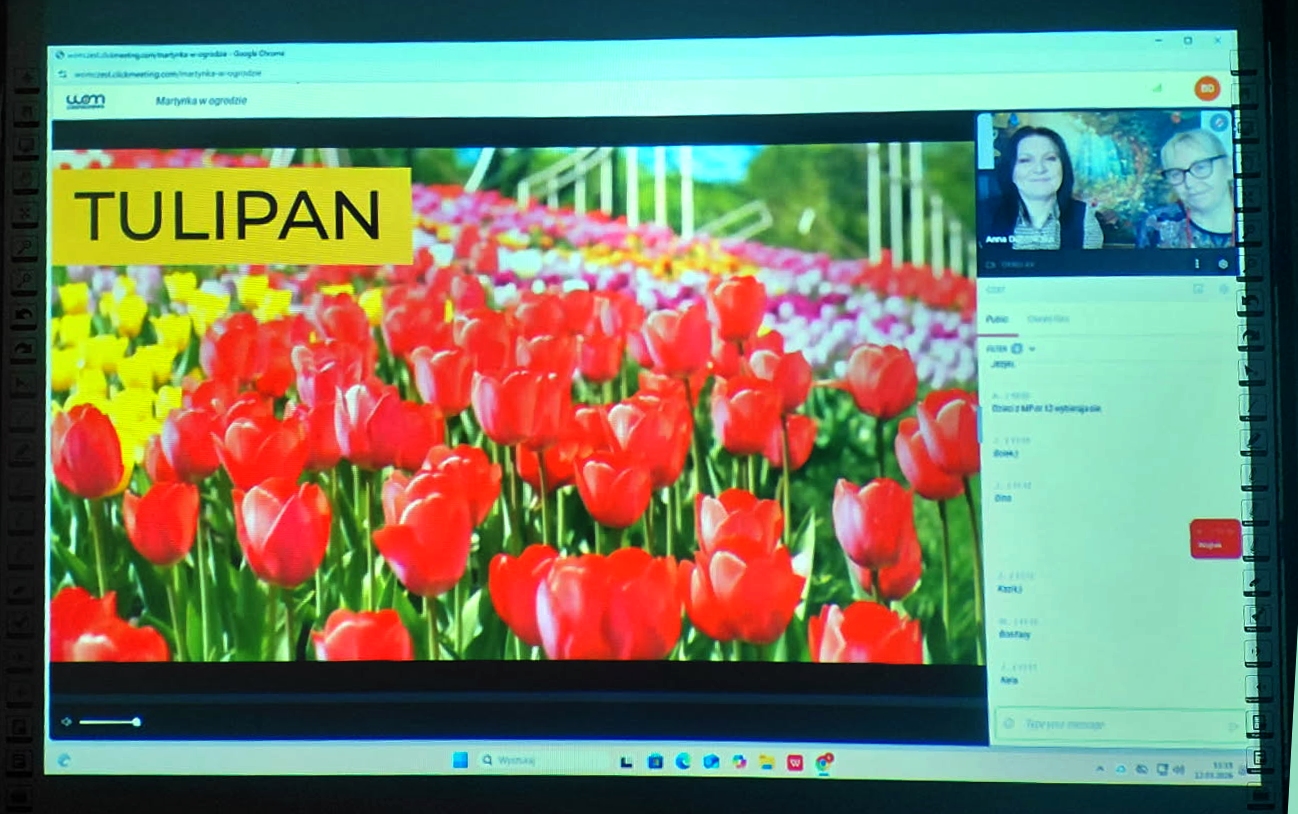This screenshot has width=1298, height=814.
Task: Click the blue round icon on video corner
Action: tap(1217, 122)
